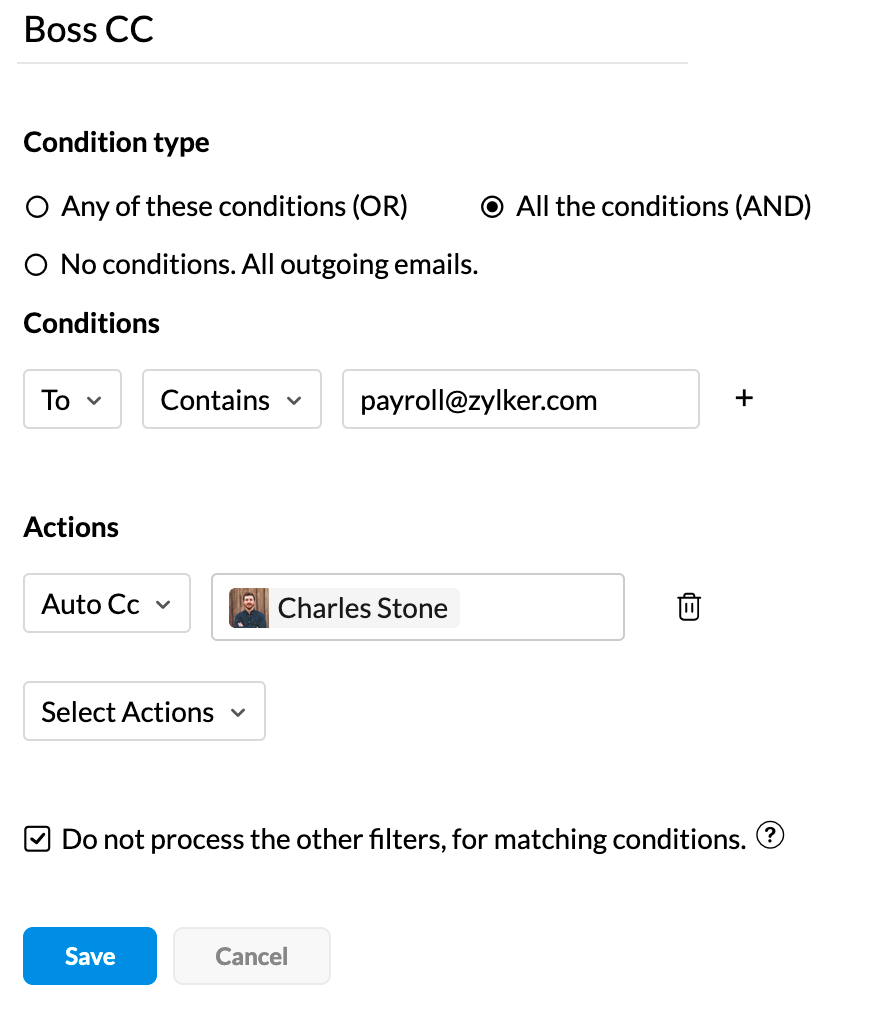The image size is (878, 1036).
Task: Open the 'Select Actions' dropdown
Action: (x=143, y=711)
